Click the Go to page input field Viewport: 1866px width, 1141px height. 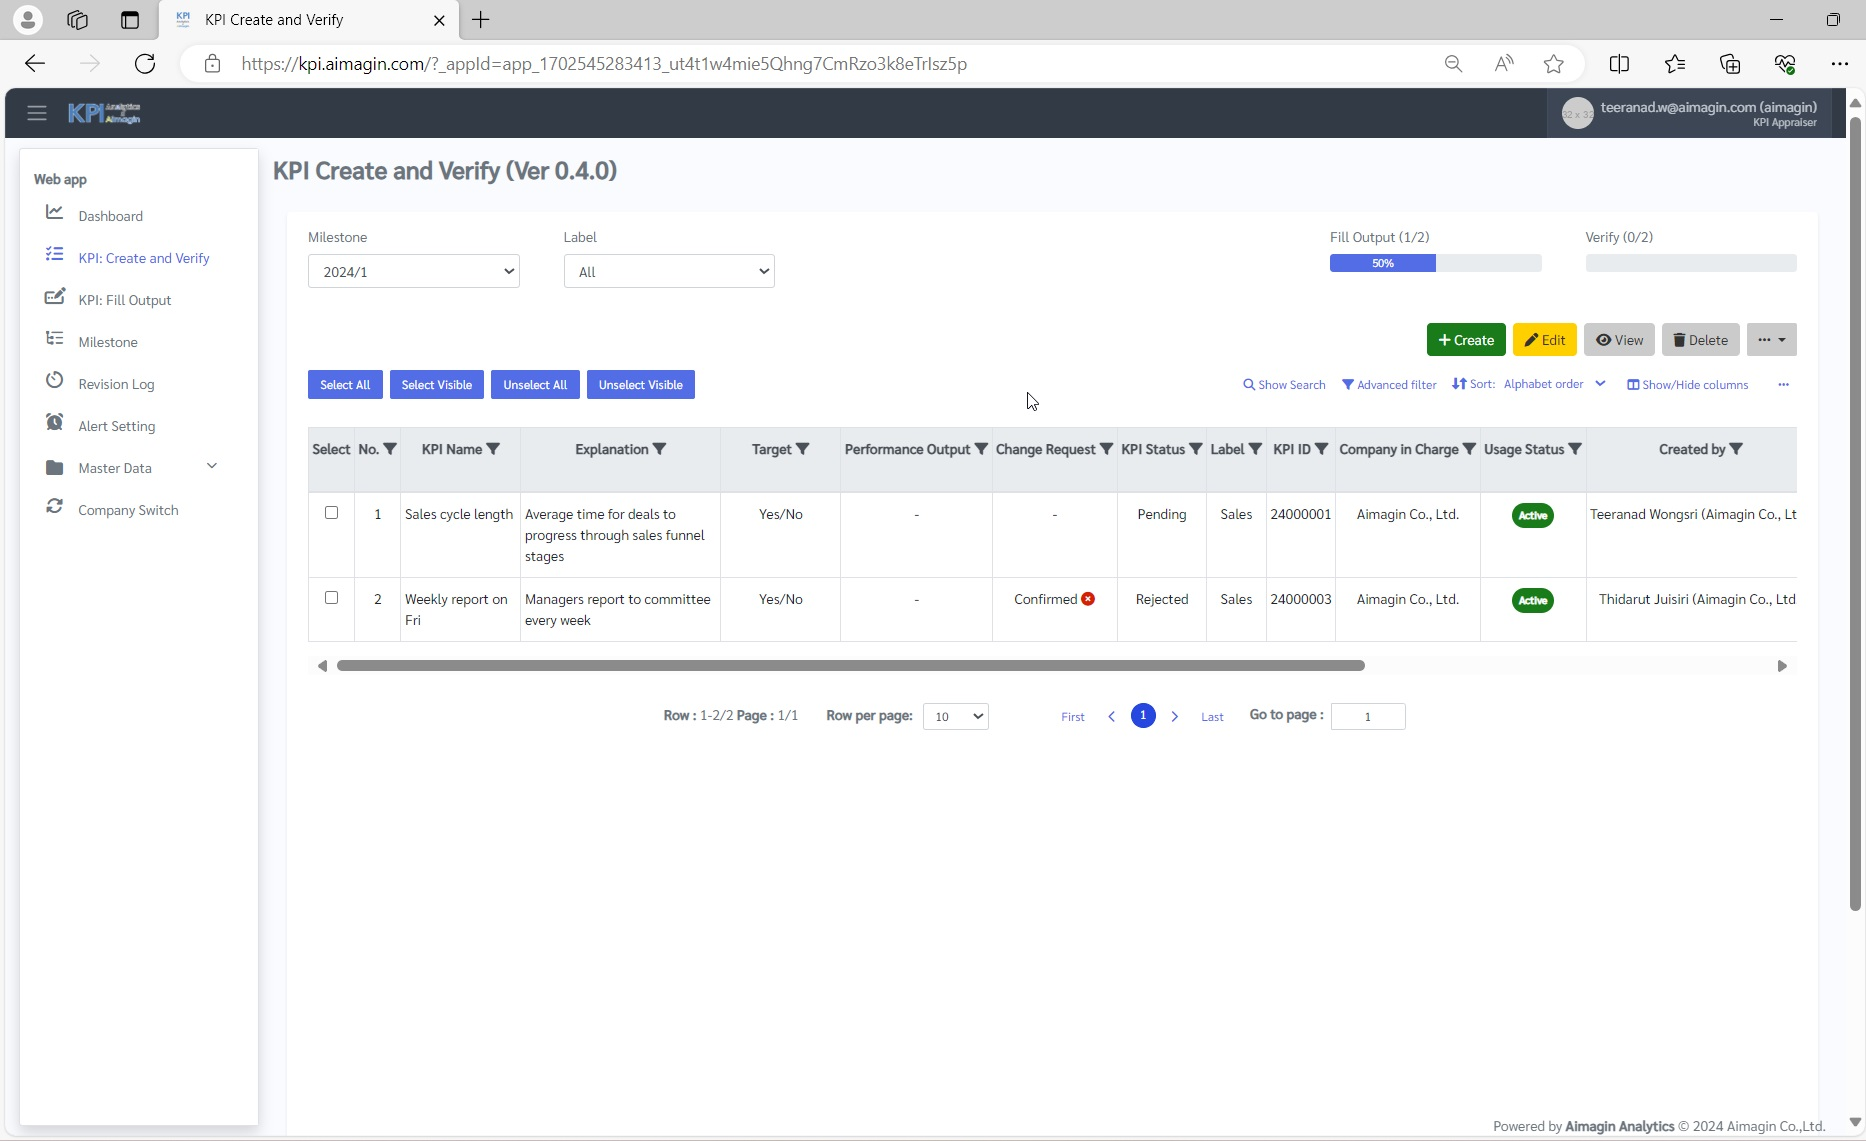[1367, 716]
